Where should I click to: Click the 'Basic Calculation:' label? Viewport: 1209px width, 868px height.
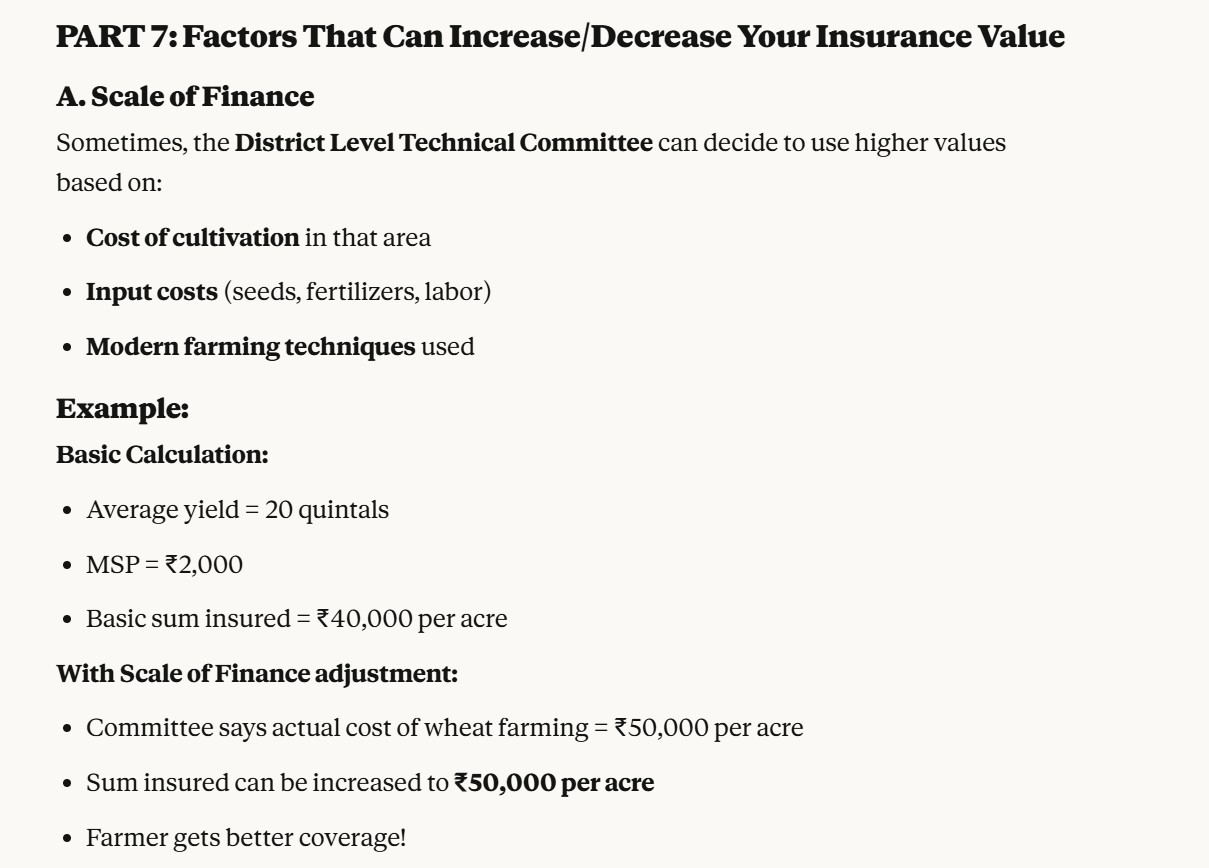pos(162,455)
